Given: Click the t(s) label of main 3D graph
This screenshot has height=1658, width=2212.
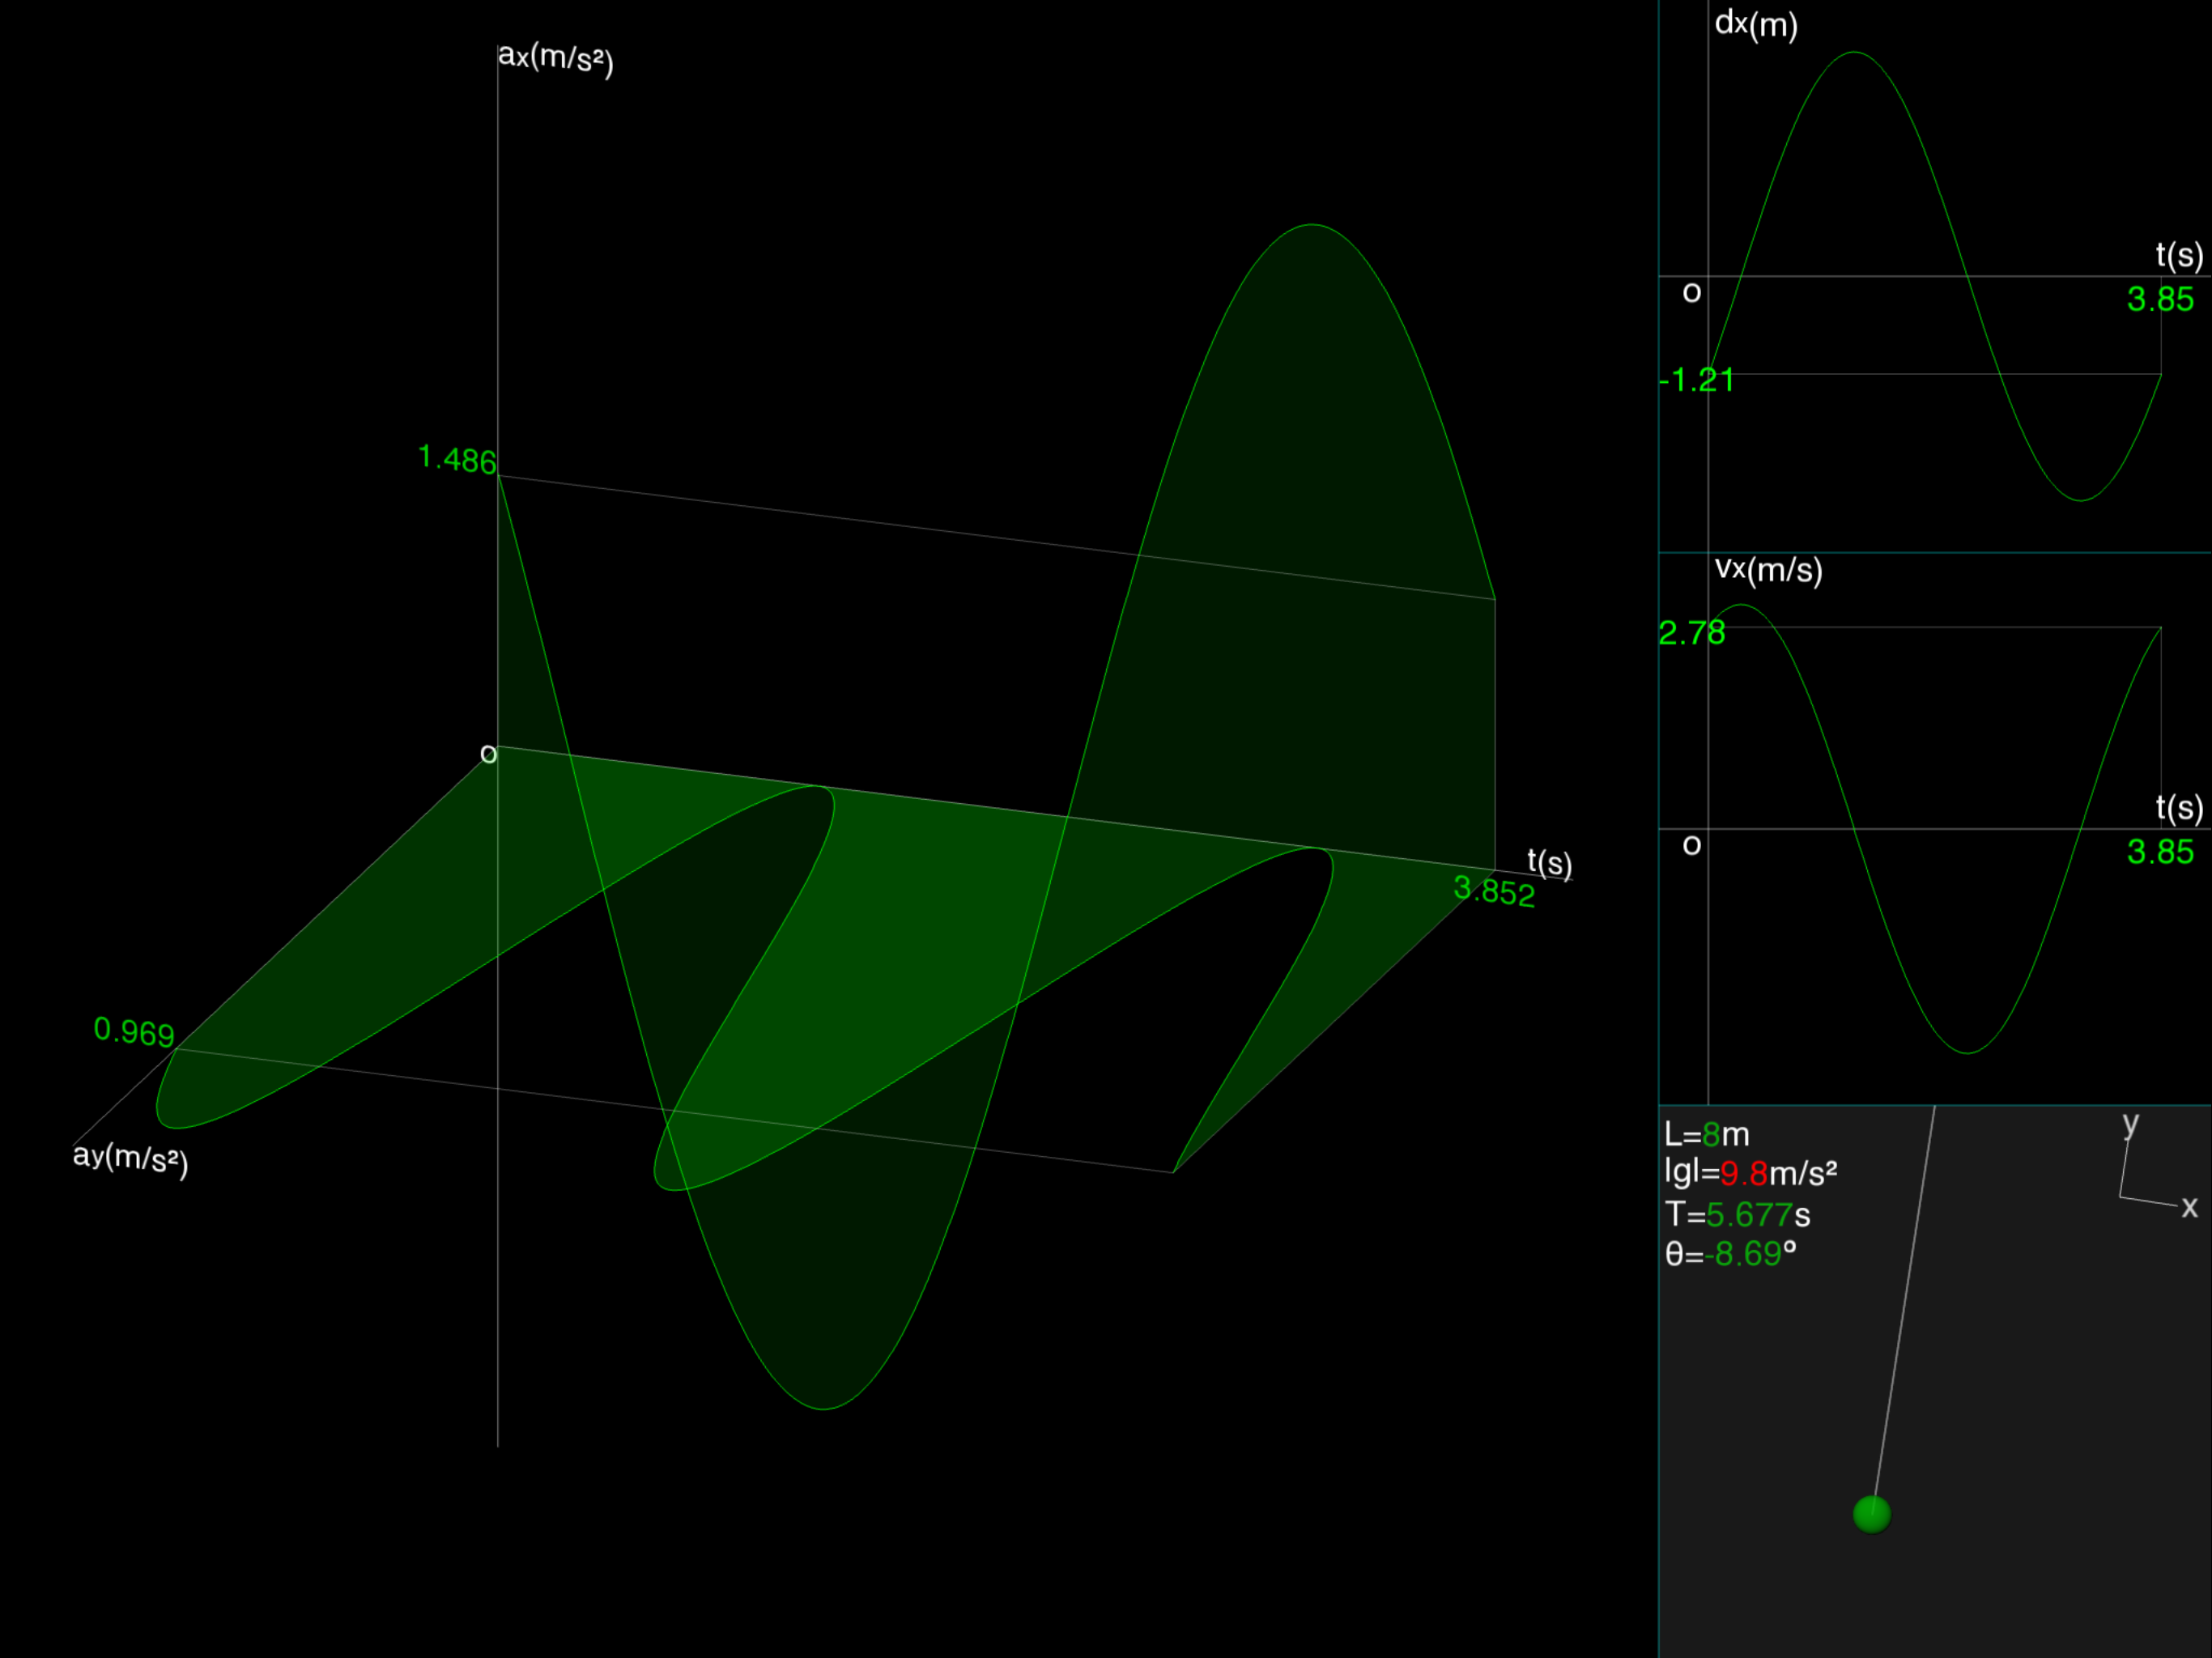Looking at the screenshot, I should [1549, 863].
